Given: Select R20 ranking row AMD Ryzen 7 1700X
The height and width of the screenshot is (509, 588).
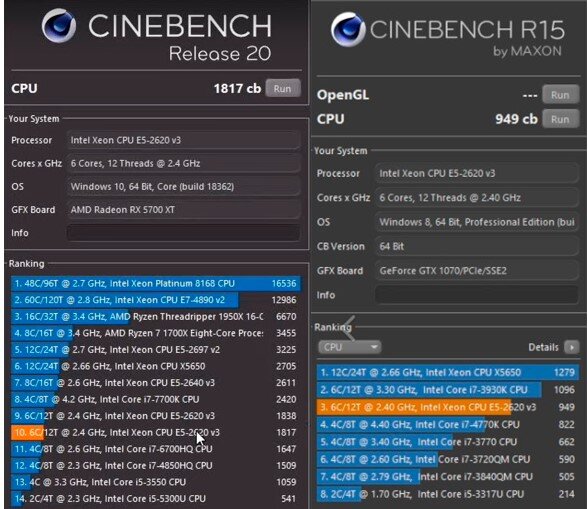Looking at the screenshot, I should coord(156,333).
